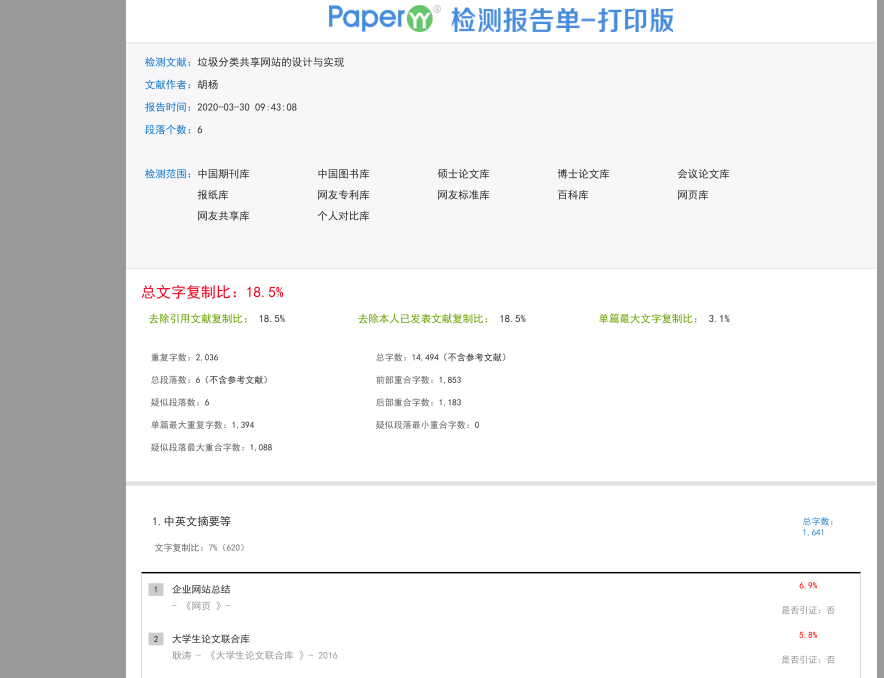Open source entry 企业网站总结

pos(201,590)
